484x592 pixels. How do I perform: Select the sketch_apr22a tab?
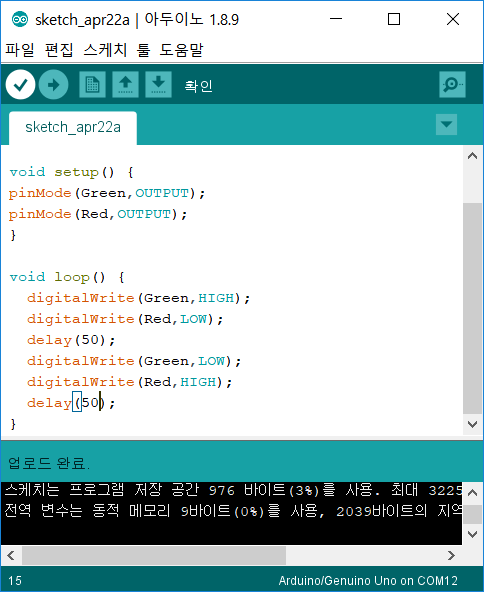click(x=73, y=127)
